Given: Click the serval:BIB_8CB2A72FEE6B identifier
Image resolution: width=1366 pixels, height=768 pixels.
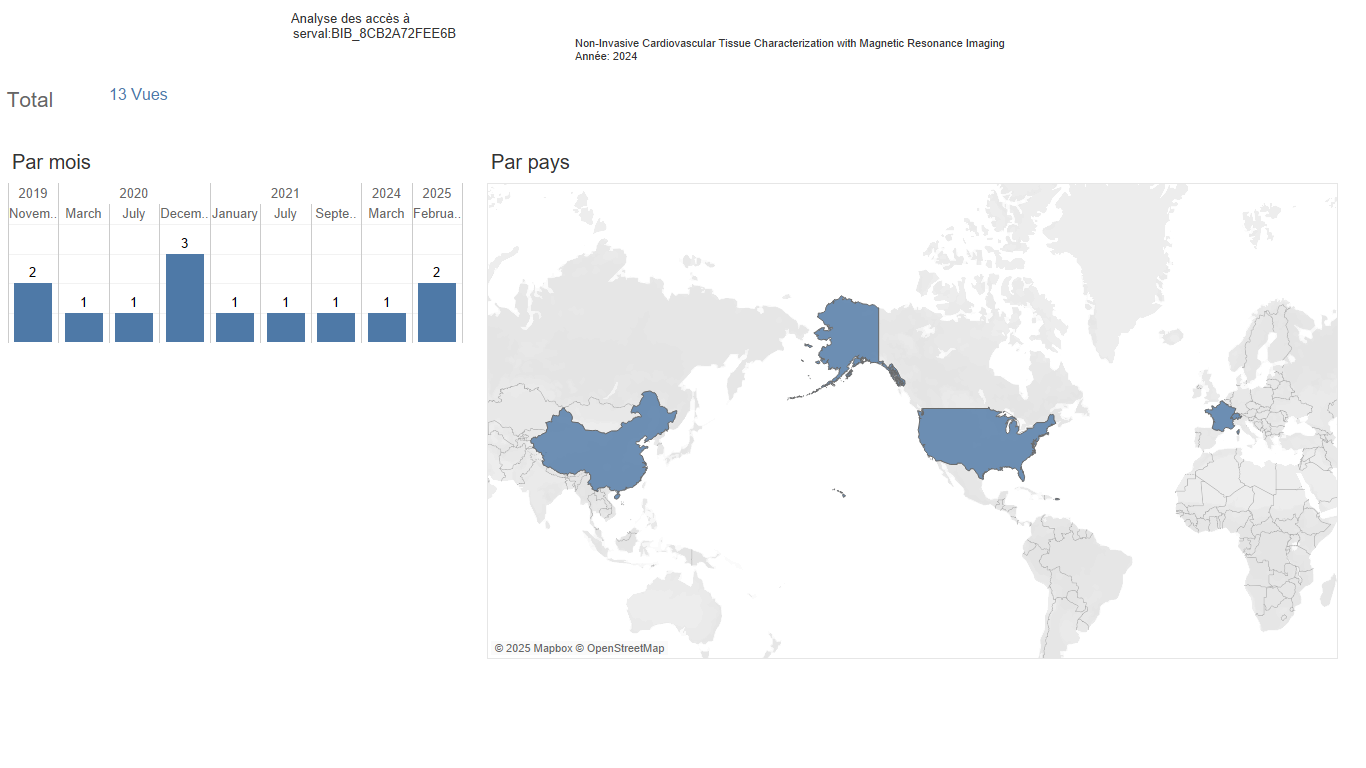Looking at the screenshot, I should pyautogui.click(x=375, y=33).
